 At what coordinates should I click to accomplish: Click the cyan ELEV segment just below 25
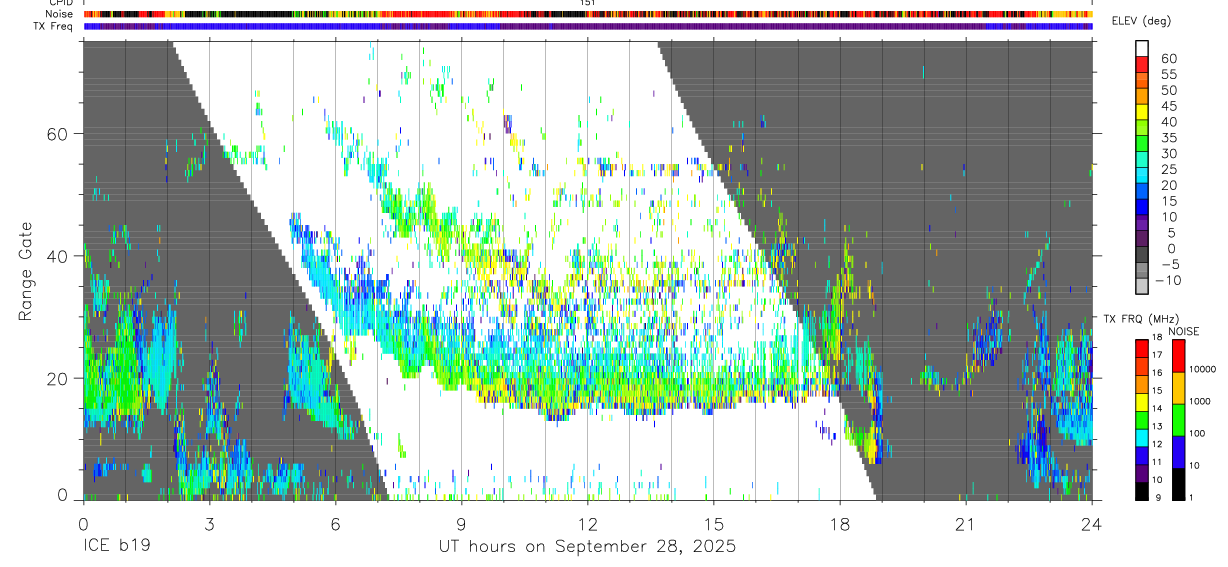[1142, 175]
